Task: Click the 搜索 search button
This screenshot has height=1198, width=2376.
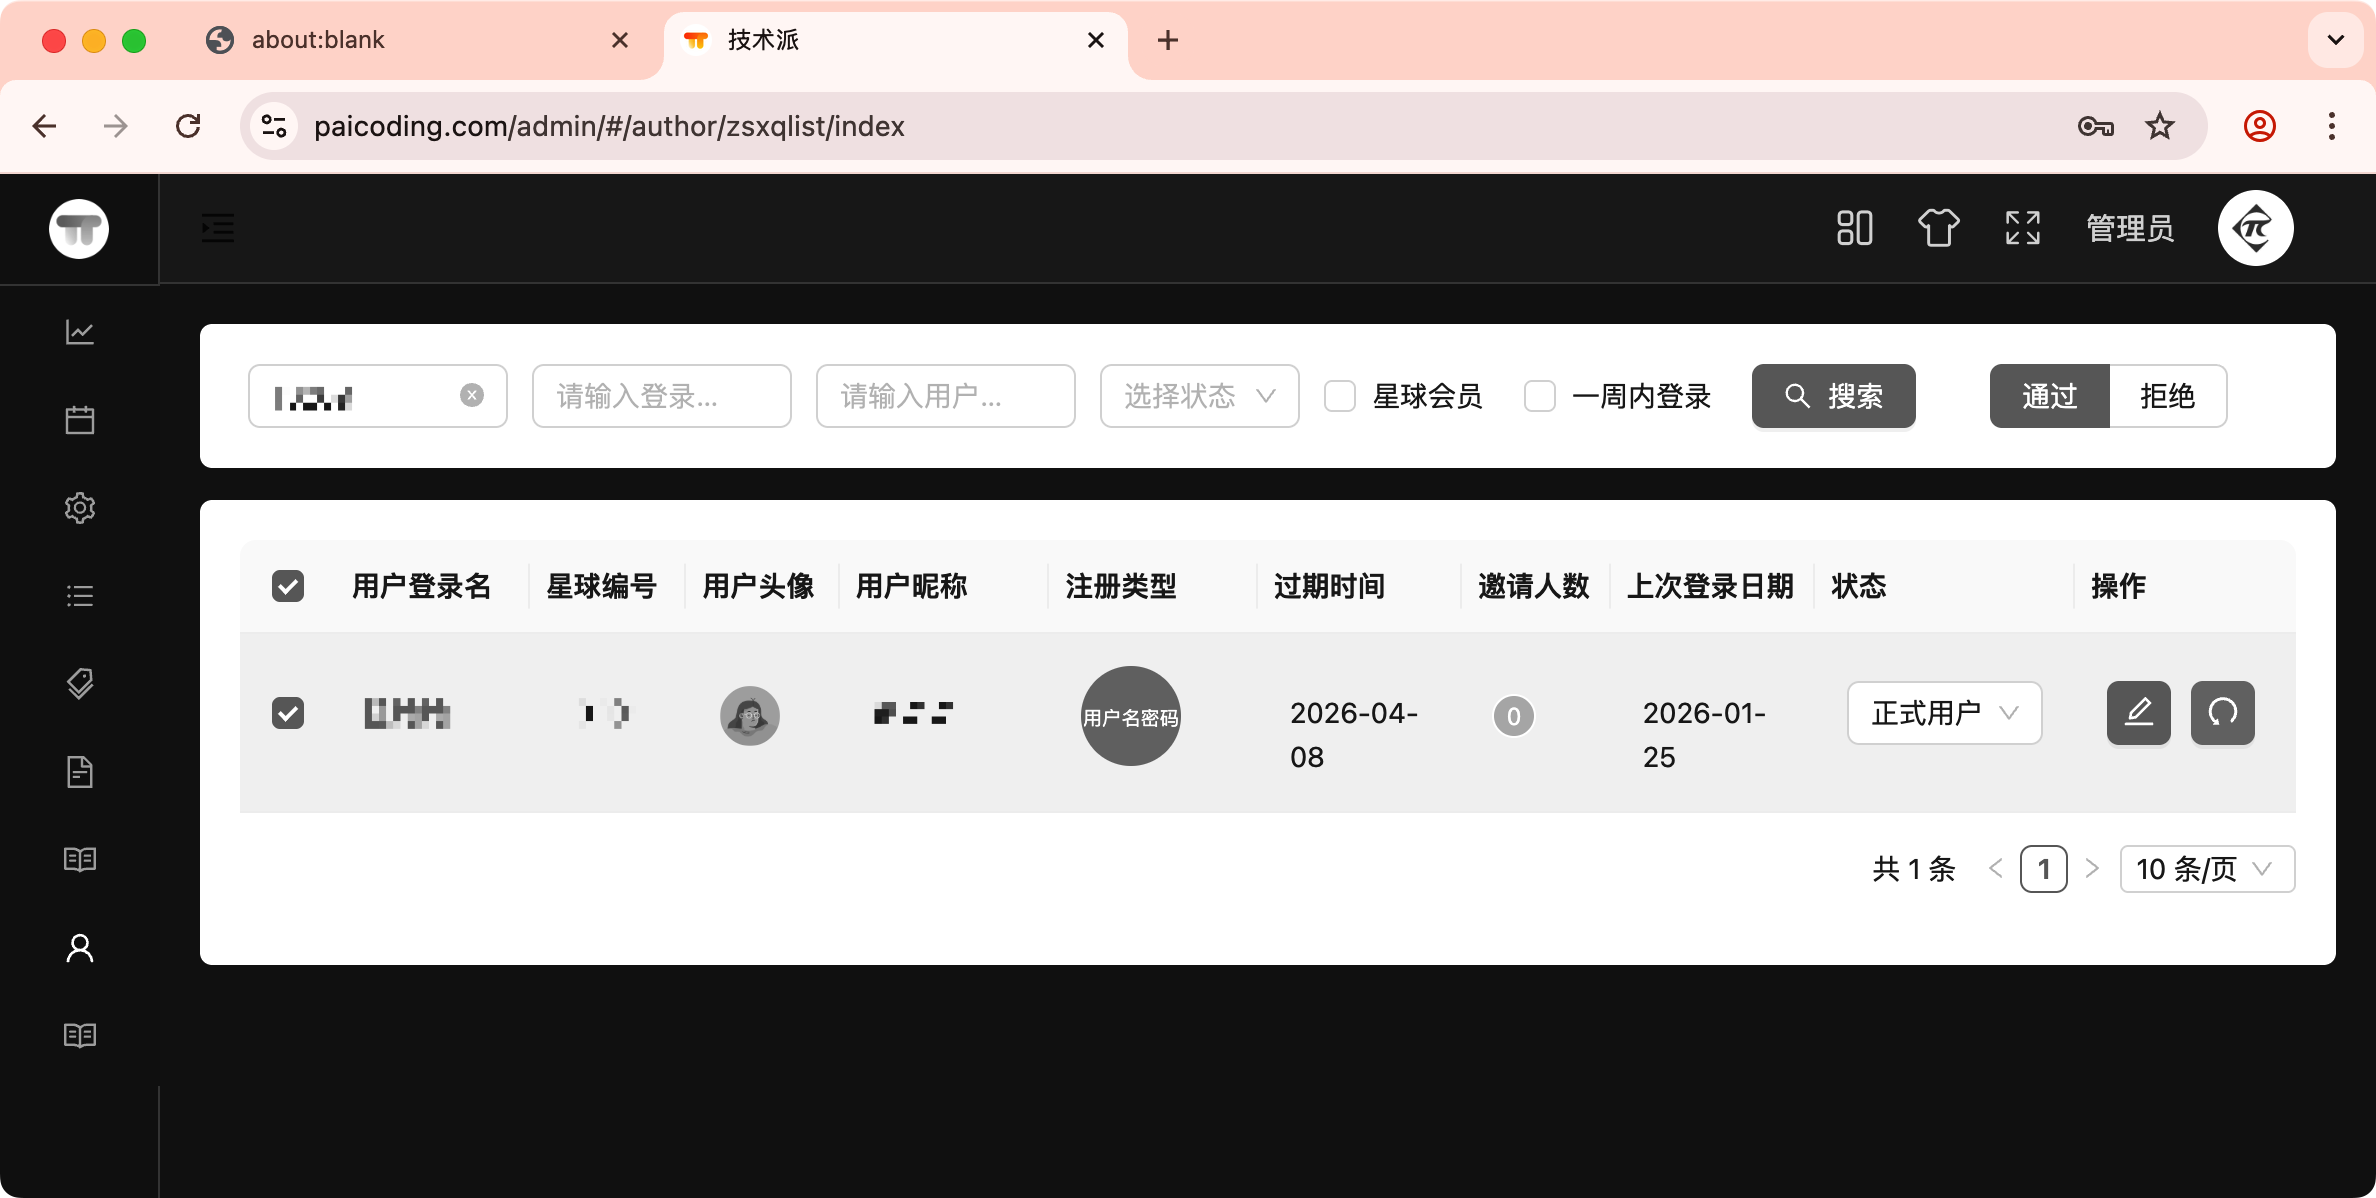Action: pos(1833,397)
